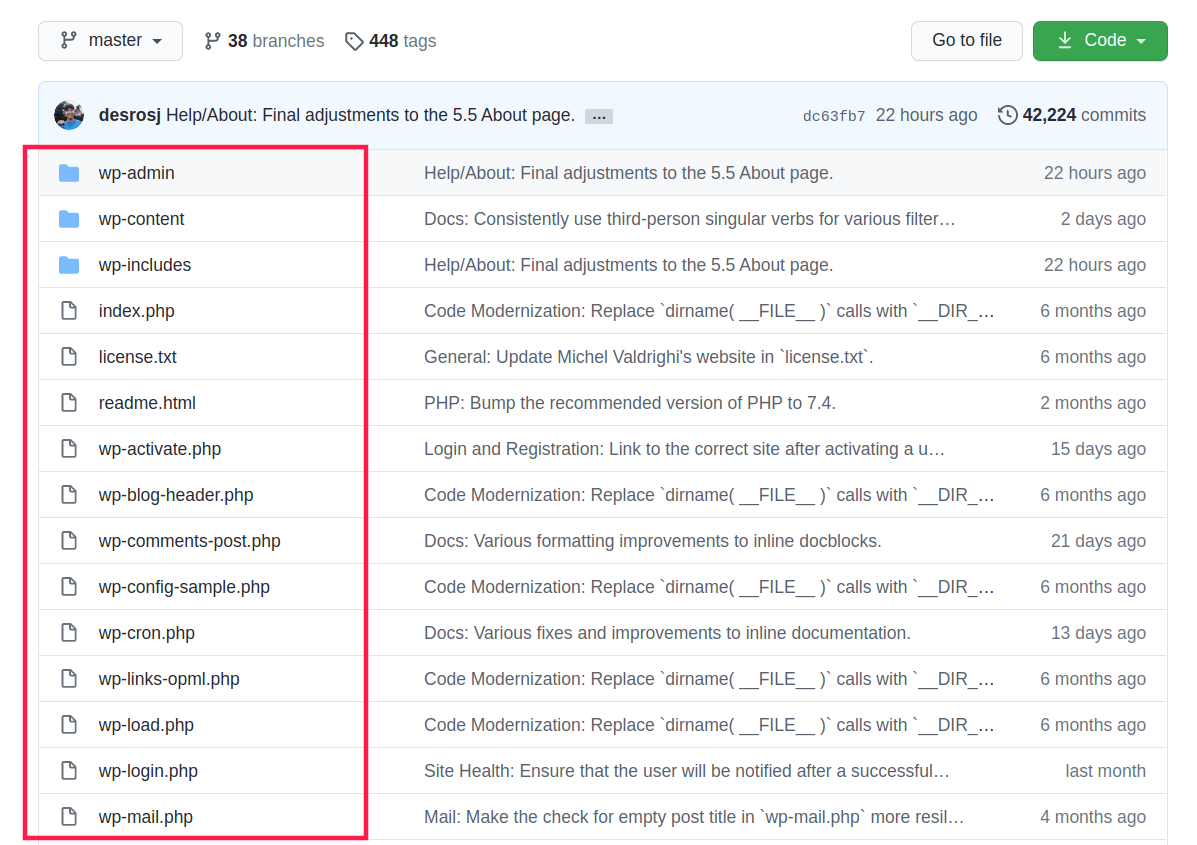Expand the commit message ellipsis button
The width and height of the screenshot is (1197, 845).
[598, 116]
